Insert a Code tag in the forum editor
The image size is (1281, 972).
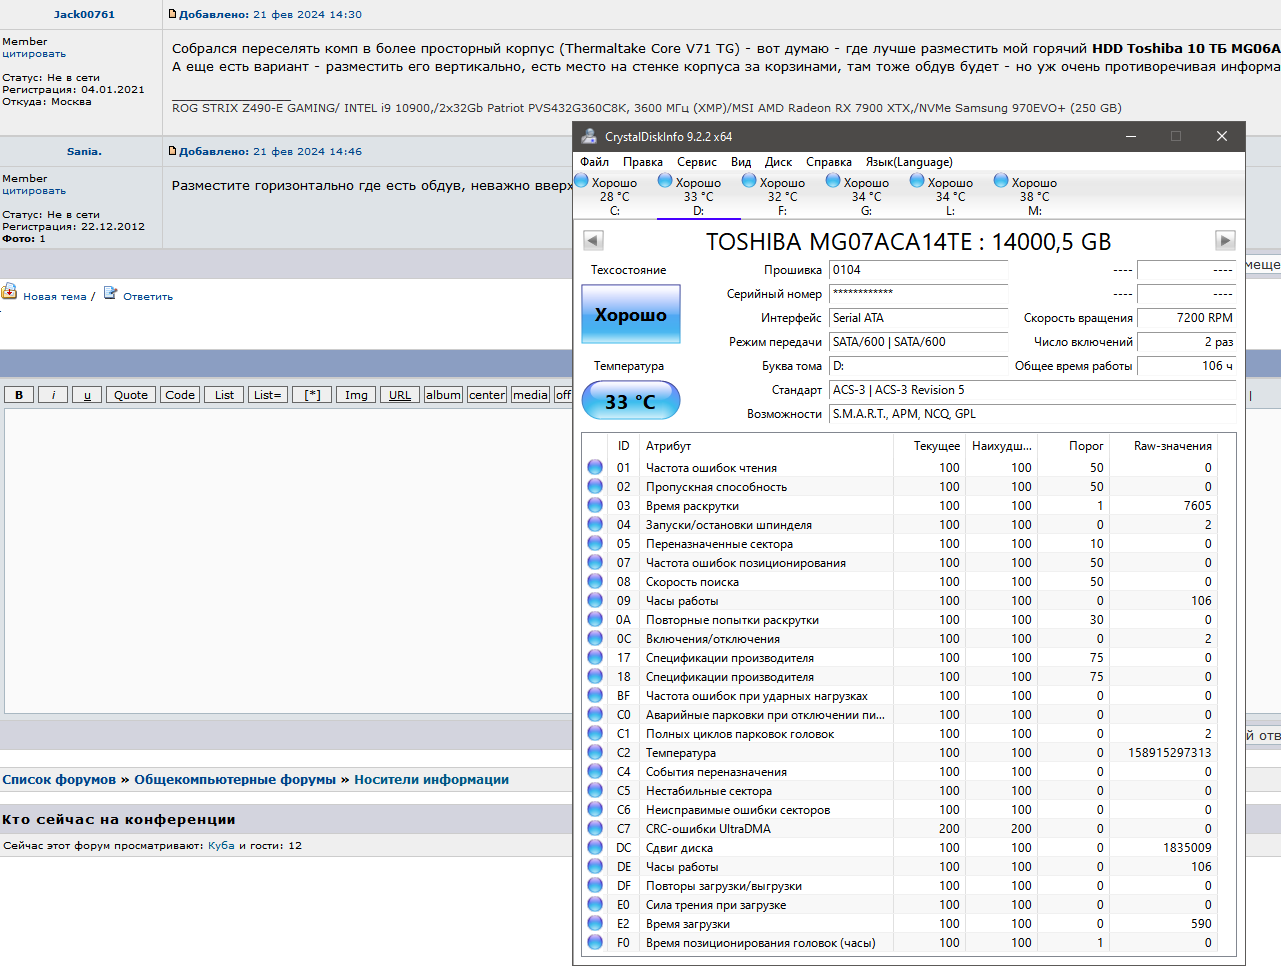(x=180, y=395)
